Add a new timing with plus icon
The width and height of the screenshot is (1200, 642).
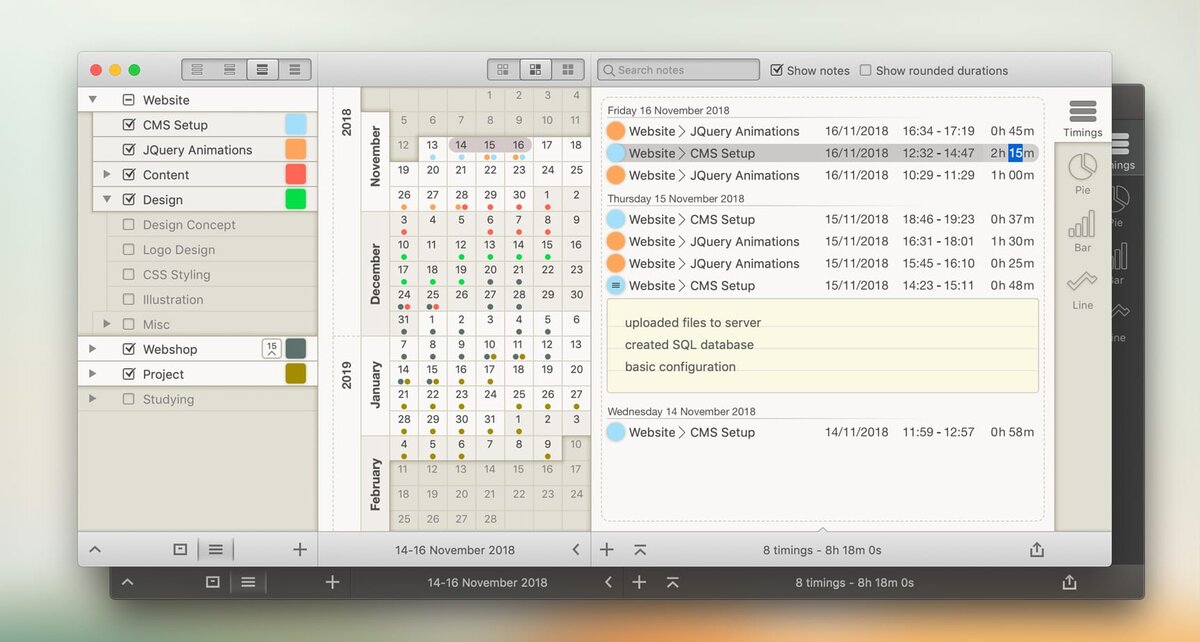click(x=607, y=550)
